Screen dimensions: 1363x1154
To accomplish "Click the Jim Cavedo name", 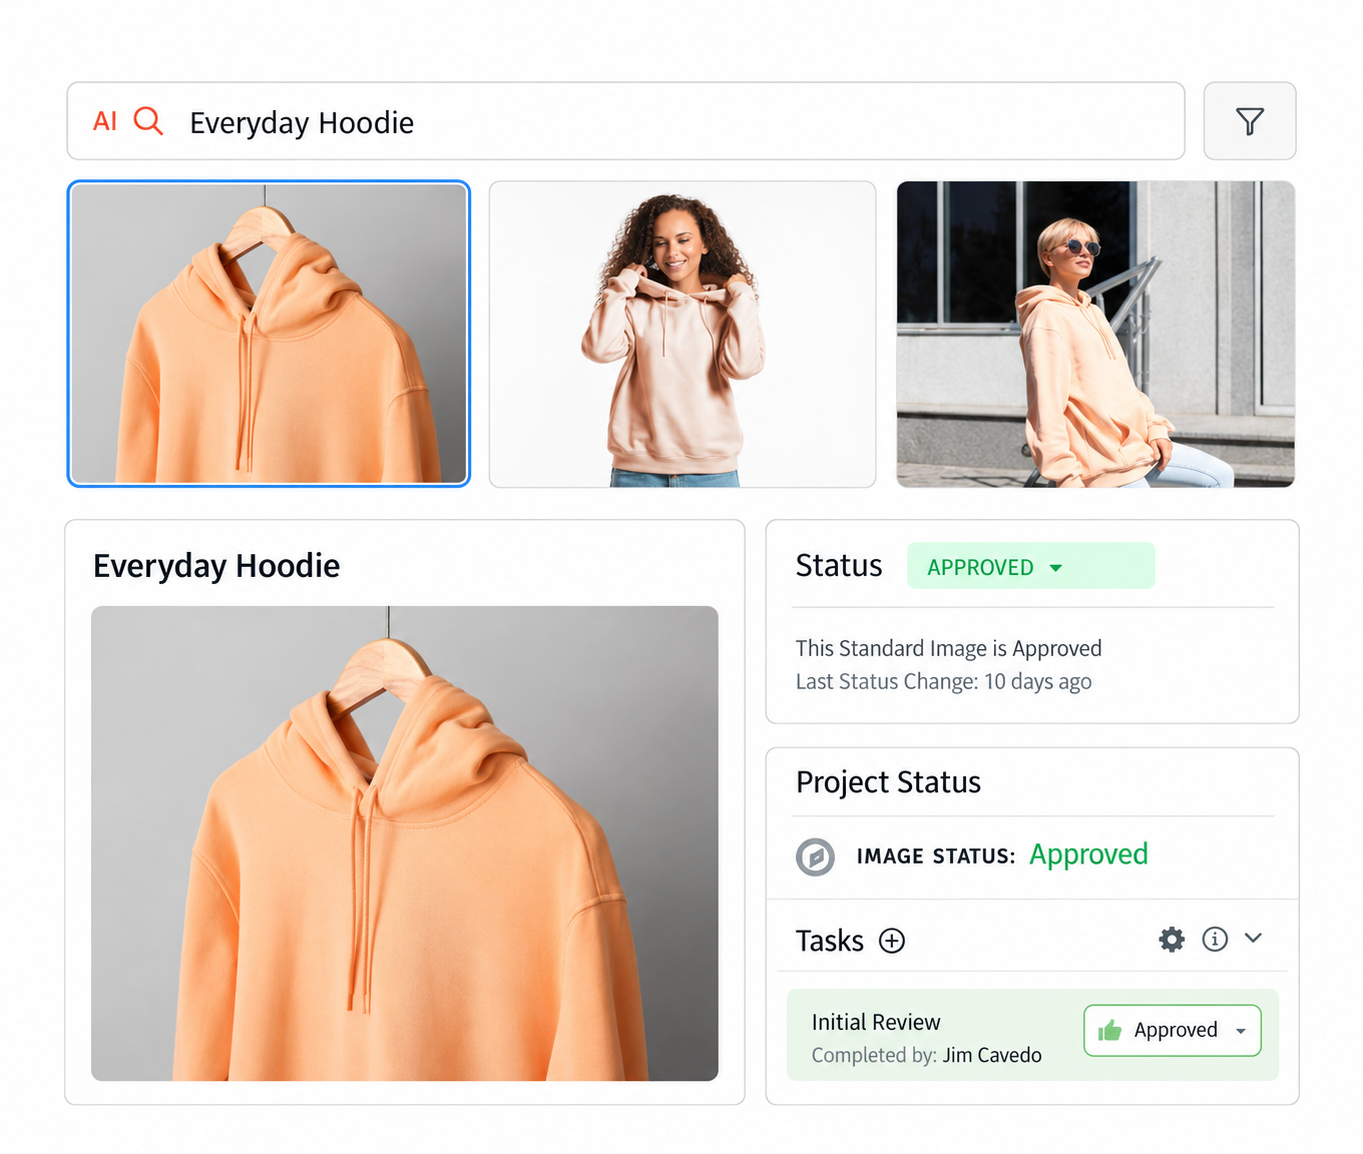I will tap(992, 1055).
